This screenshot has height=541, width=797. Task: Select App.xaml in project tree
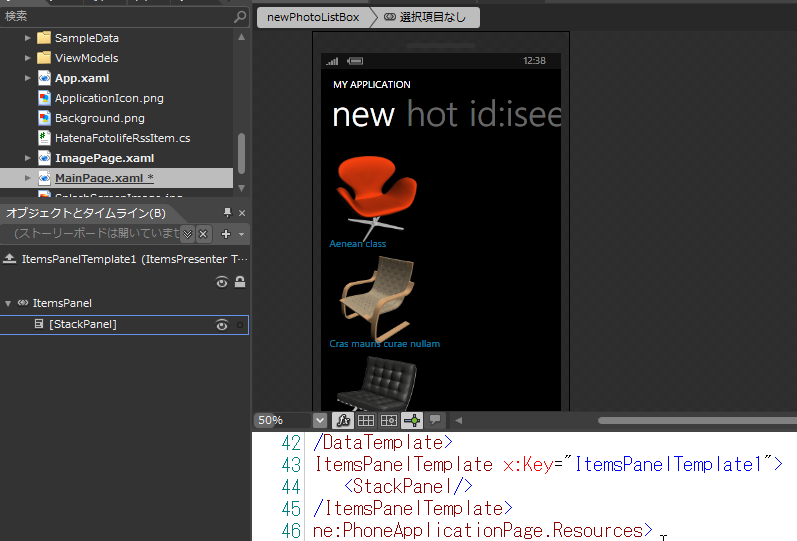pos(82,78)
